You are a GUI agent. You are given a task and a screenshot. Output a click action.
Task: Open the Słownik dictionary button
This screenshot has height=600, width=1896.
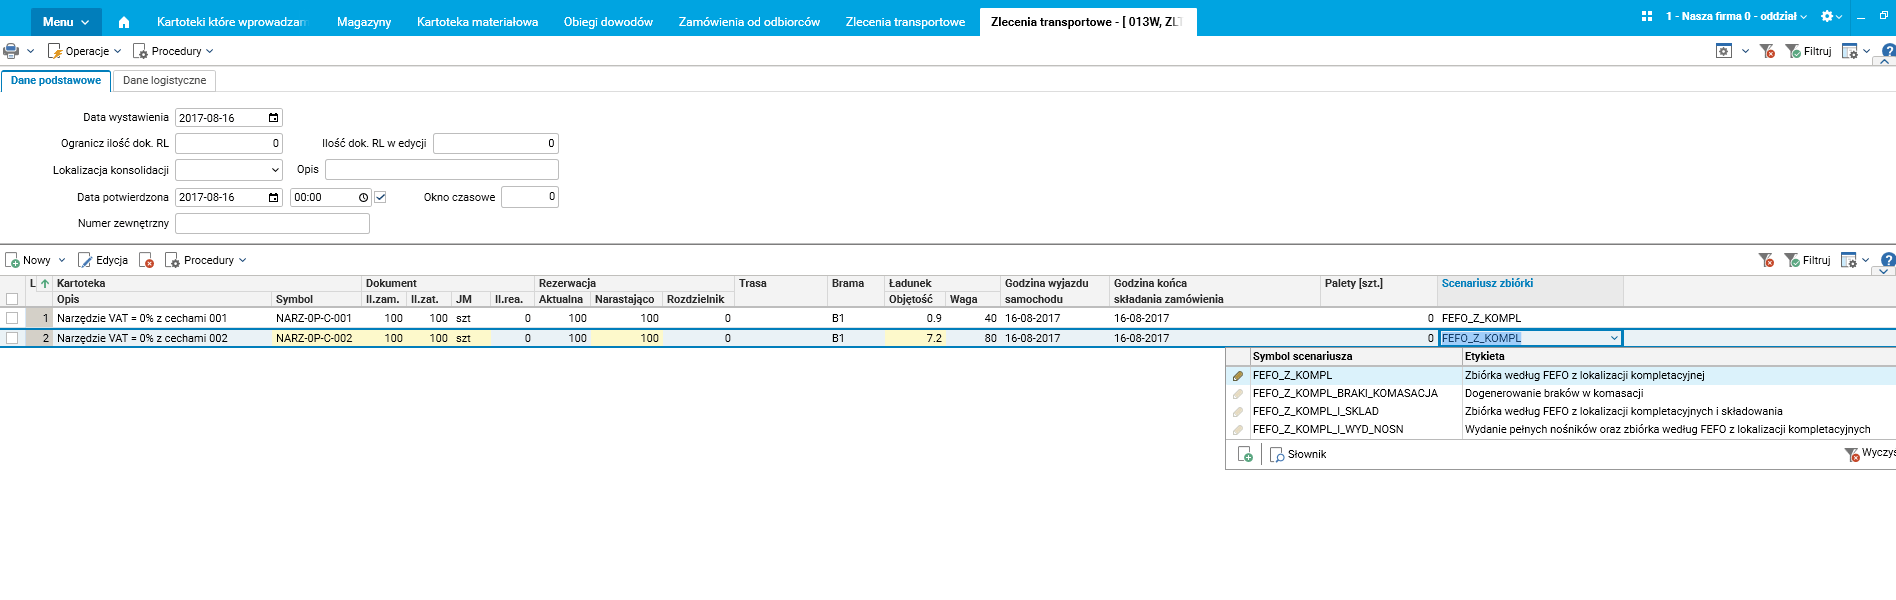tap(1298, 454)
